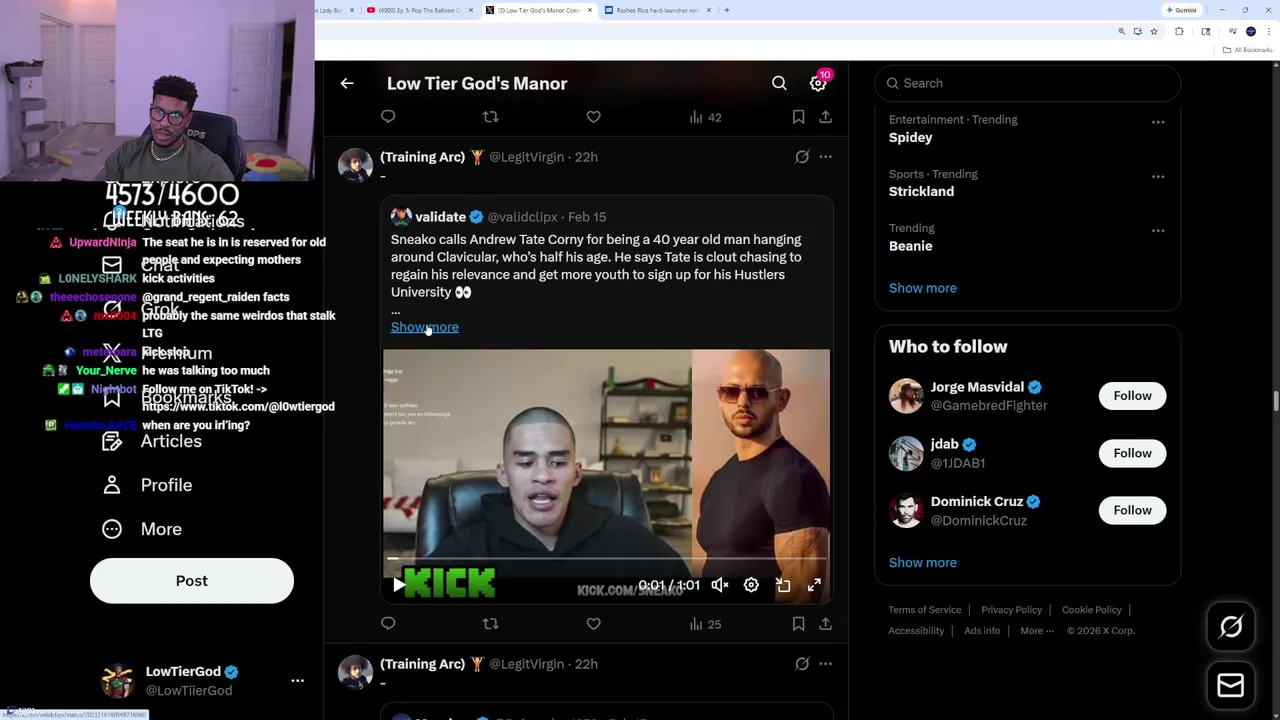The image size is (1280, 720).
Task: Open video settings gear icon
Action: (751, 585)
